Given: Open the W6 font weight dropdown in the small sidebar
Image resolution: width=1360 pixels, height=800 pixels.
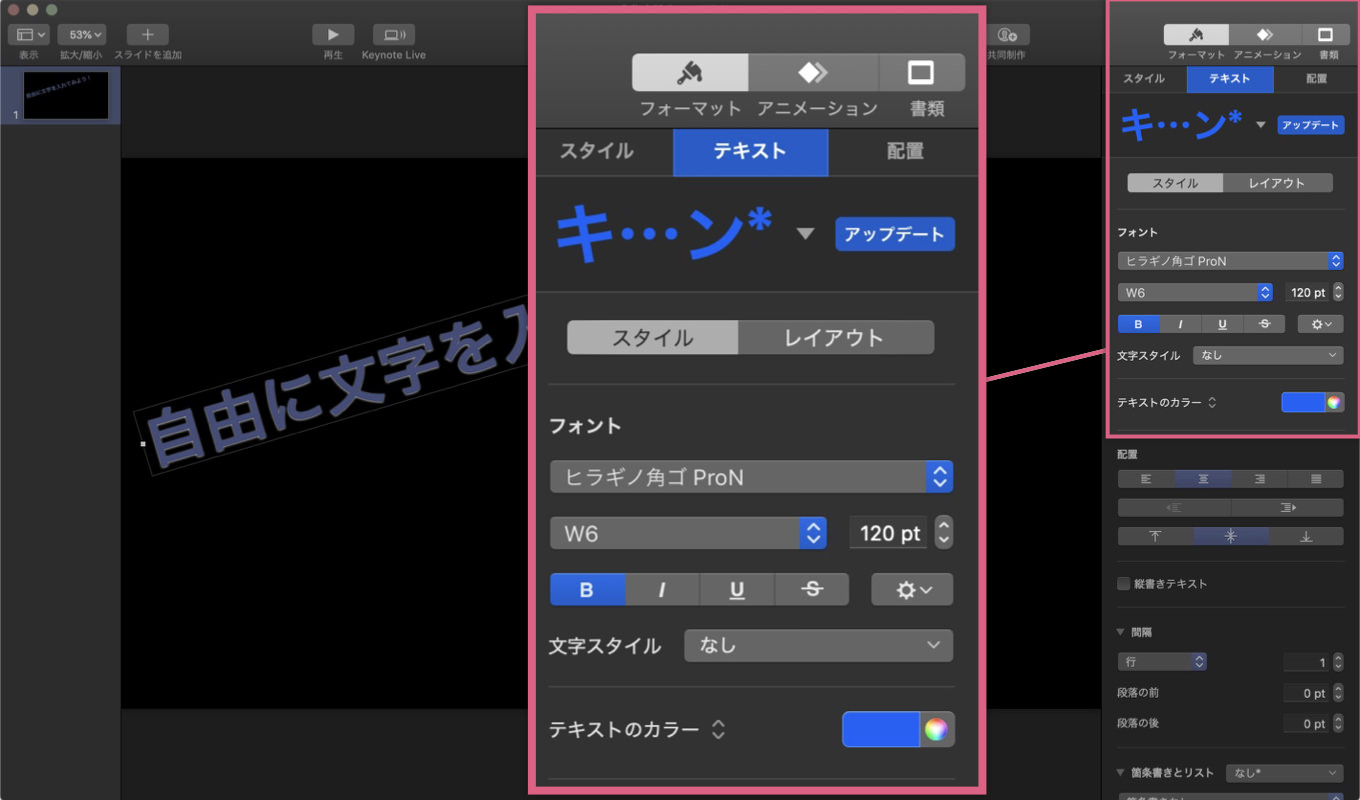Looking at the screenshot, I should [1194, 293].
